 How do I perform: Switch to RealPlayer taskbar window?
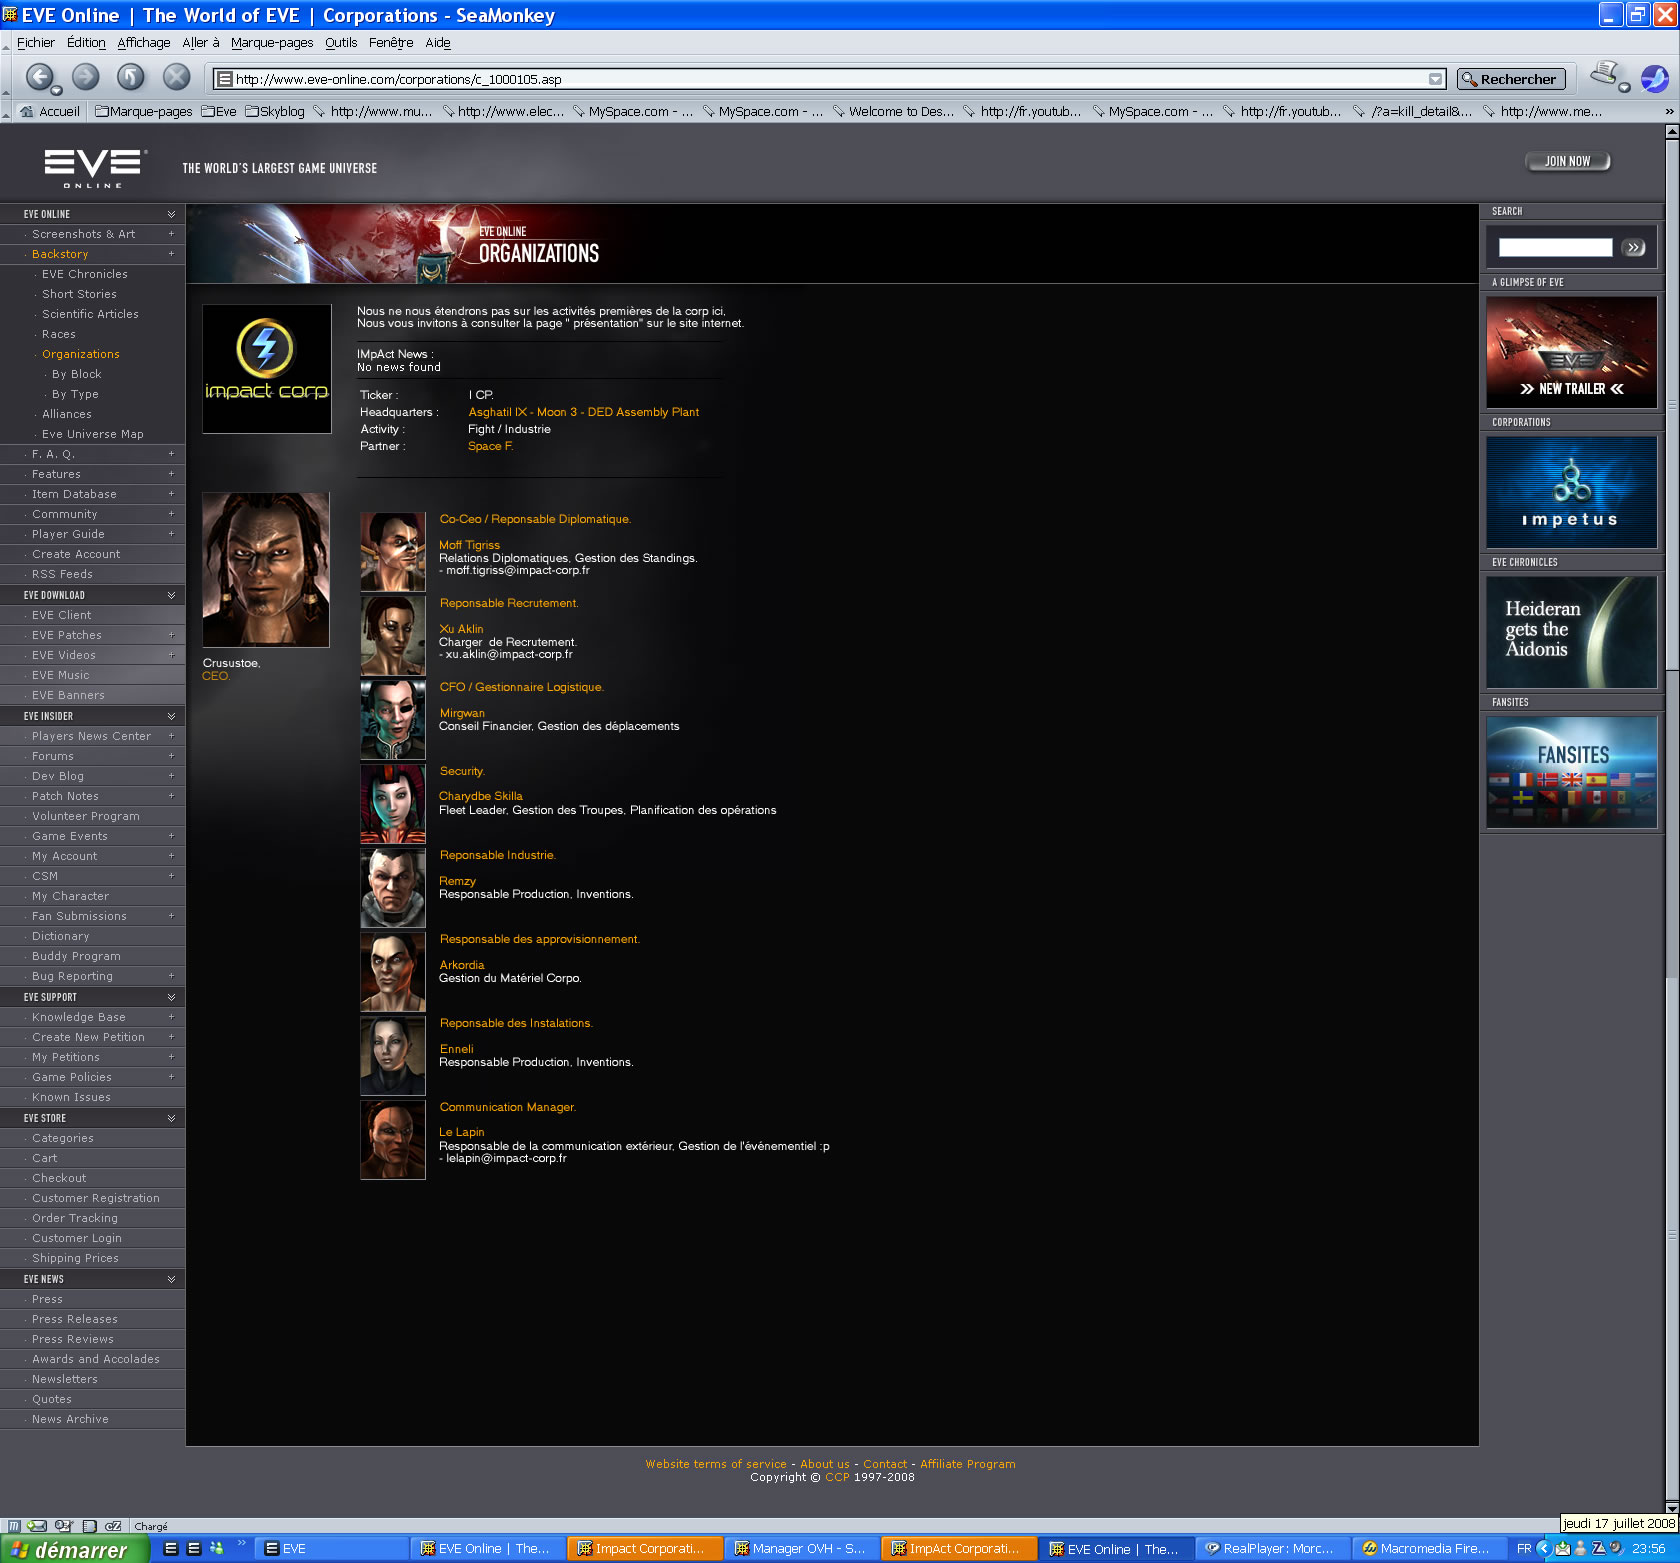(1272, 1549)
